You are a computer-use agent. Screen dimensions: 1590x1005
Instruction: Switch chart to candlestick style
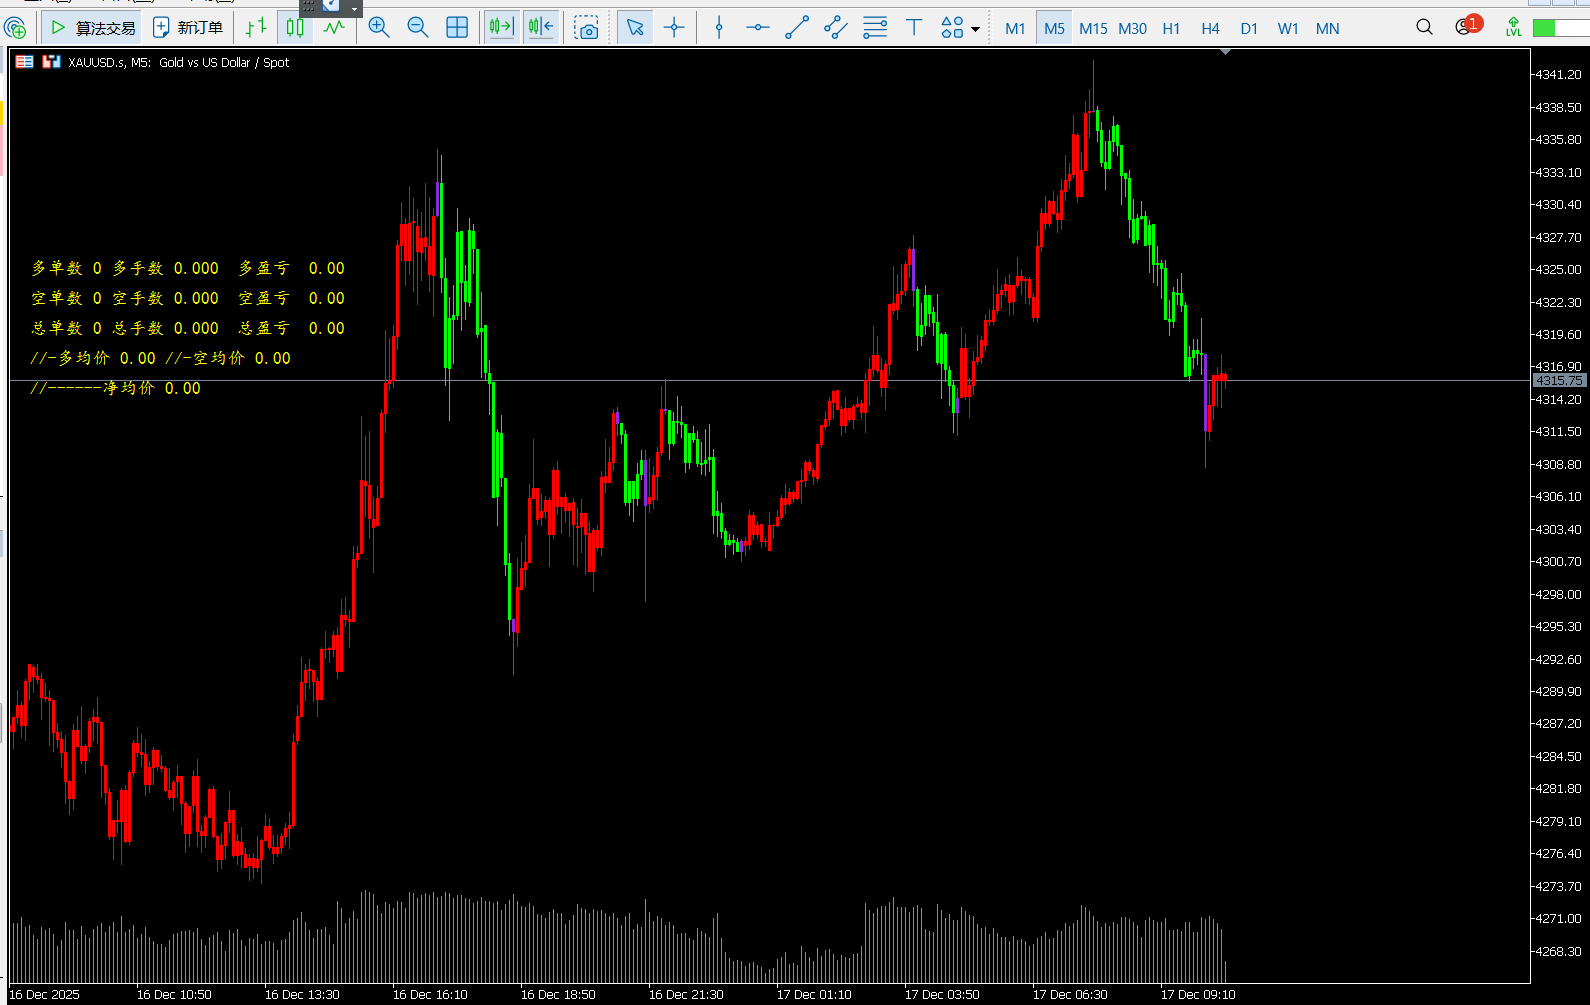coord(295,28)
